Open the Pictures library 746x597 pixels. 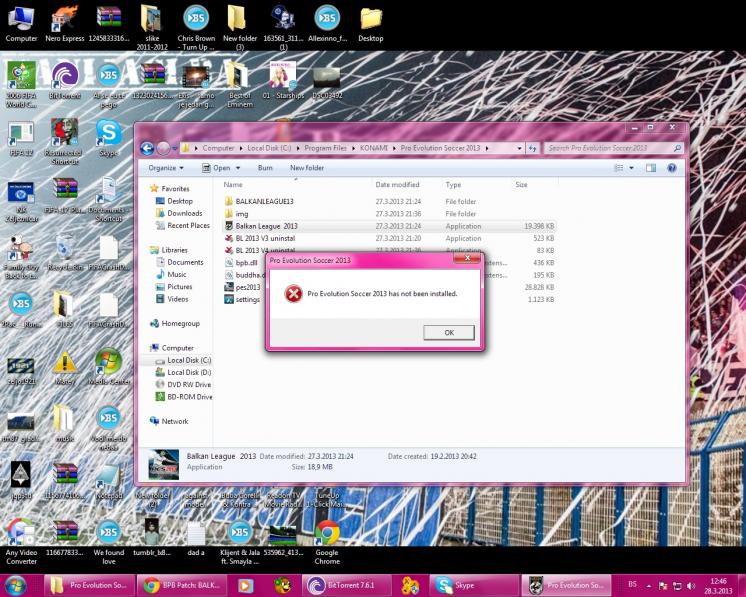coord(174,287)
